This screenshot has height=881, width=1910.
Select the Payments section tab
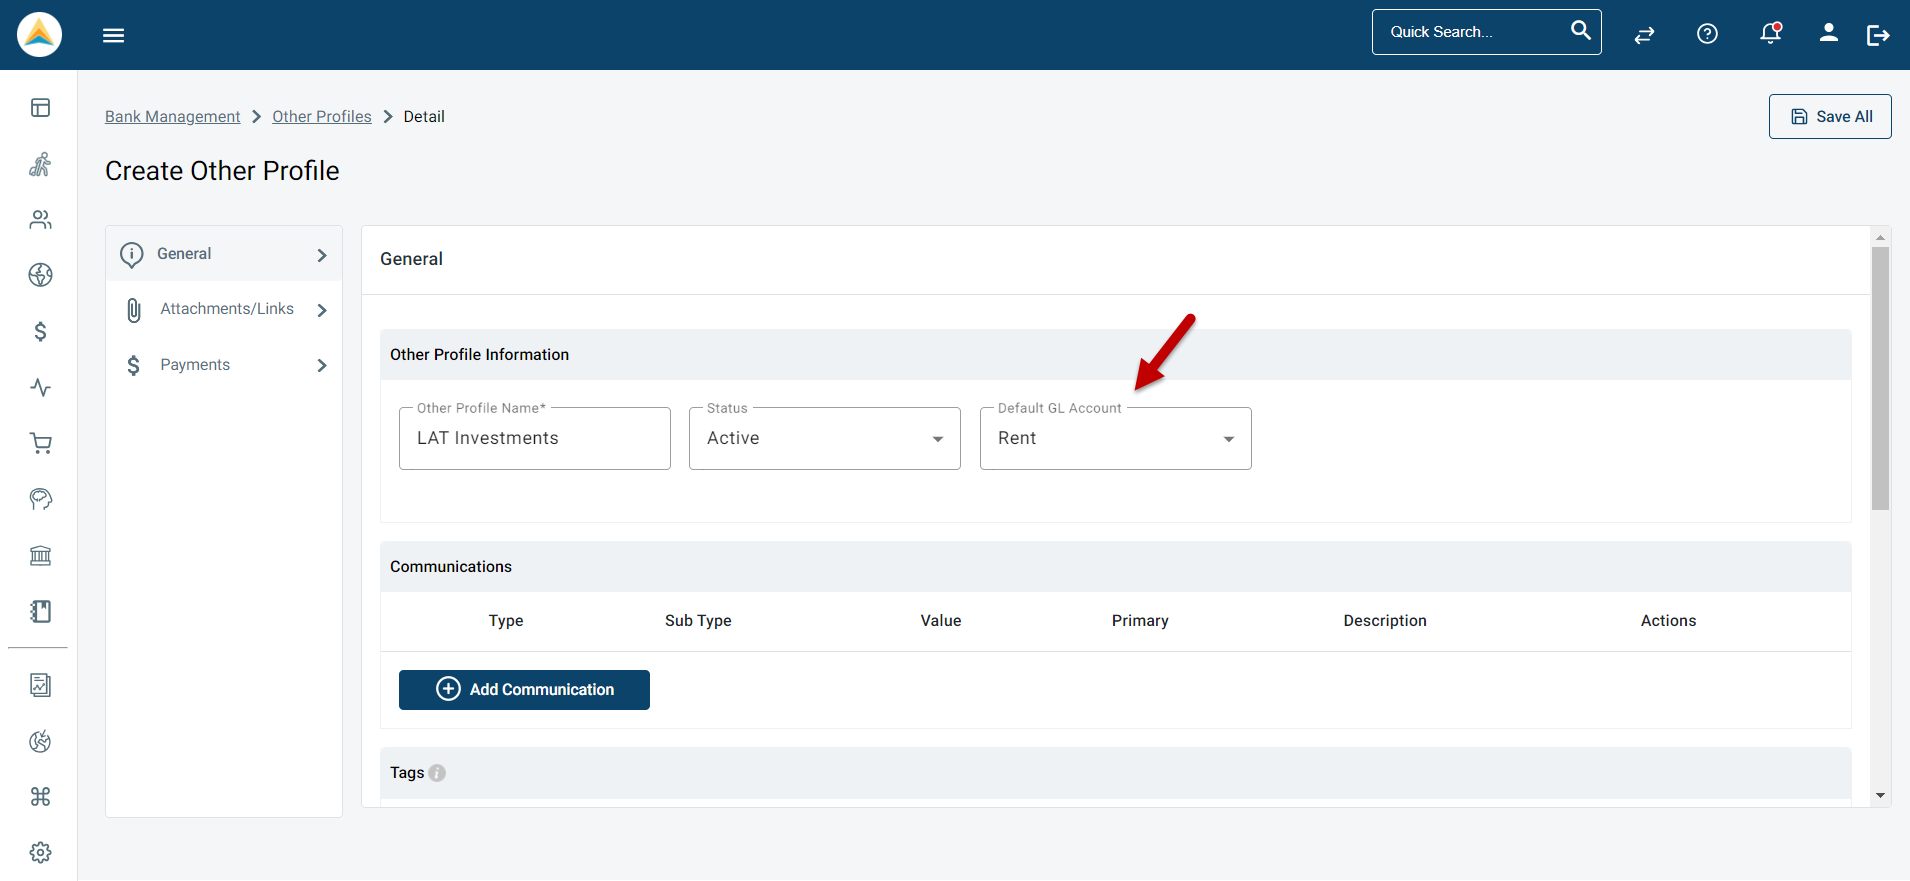tap(224, 365)
